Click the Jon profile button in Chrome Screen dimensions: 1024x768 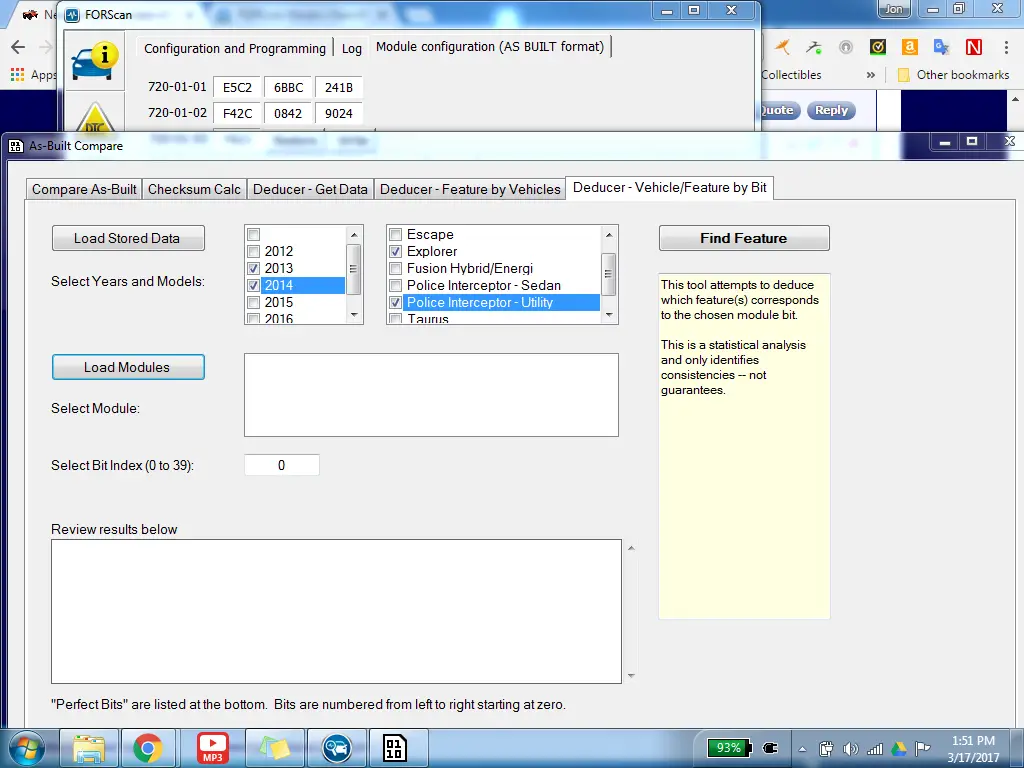[x=893, y=9]
